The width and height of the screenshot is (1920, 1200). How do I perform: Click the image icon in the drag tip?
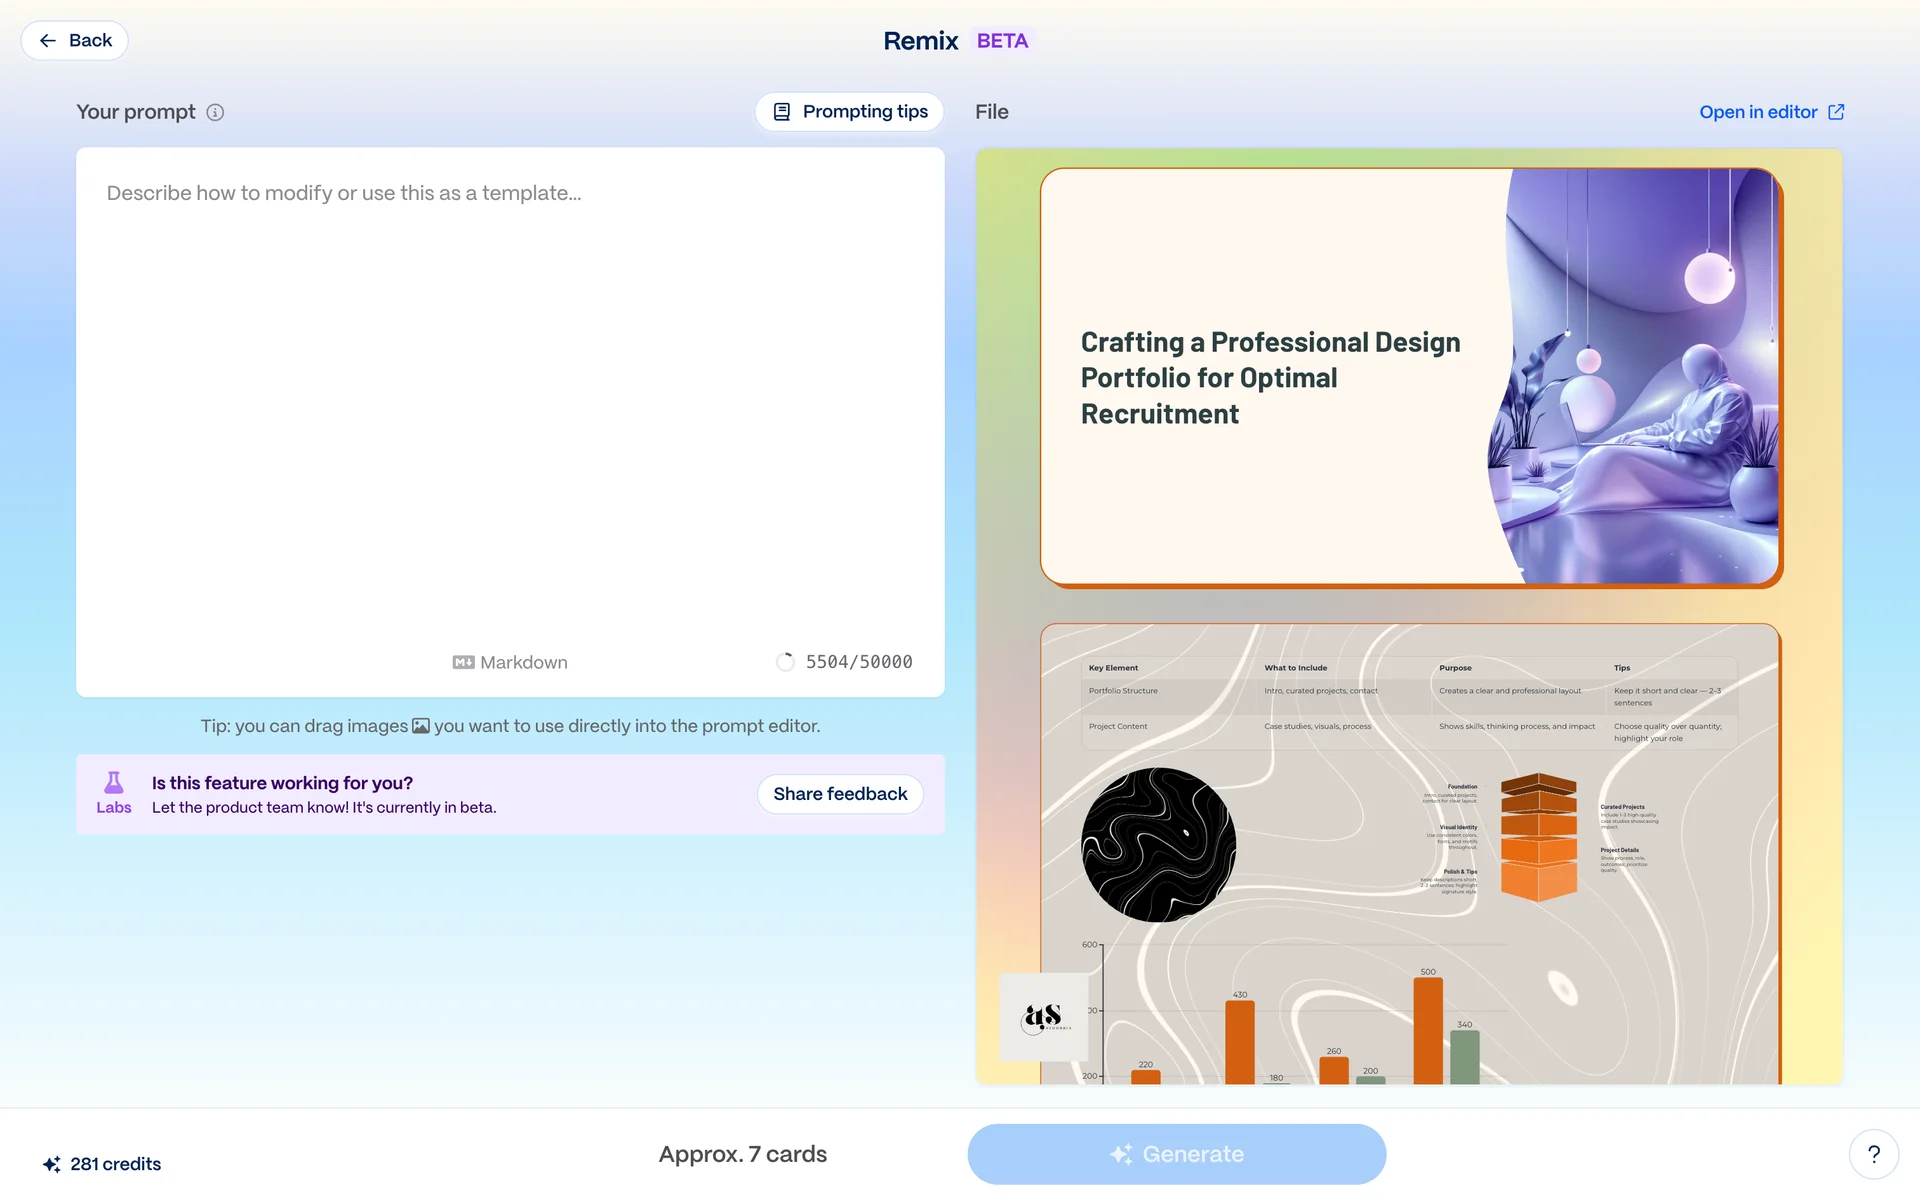point(421,726)
